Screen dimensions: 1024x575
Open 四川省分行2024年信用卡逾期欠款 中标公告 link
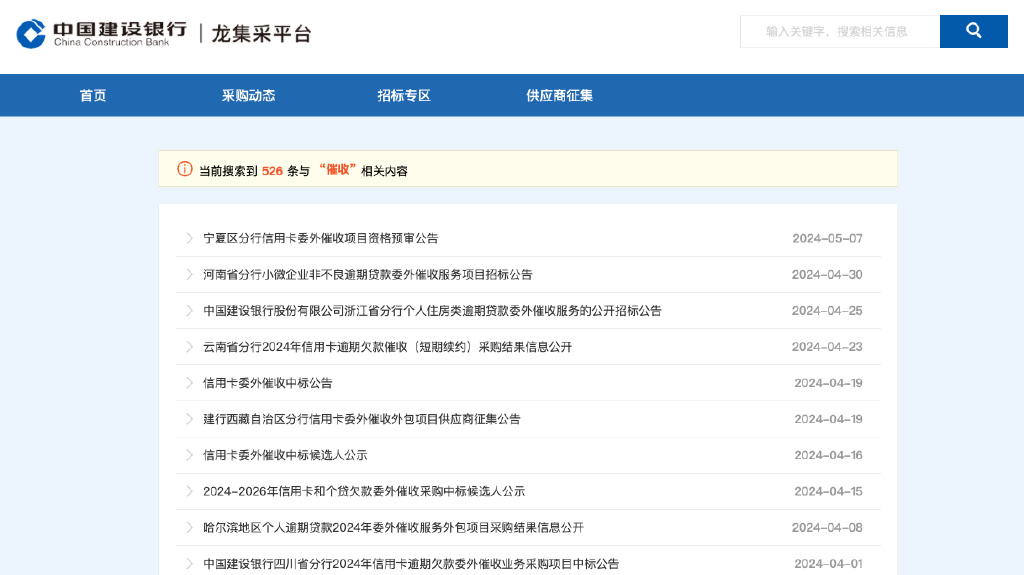[x=411, y=564]
